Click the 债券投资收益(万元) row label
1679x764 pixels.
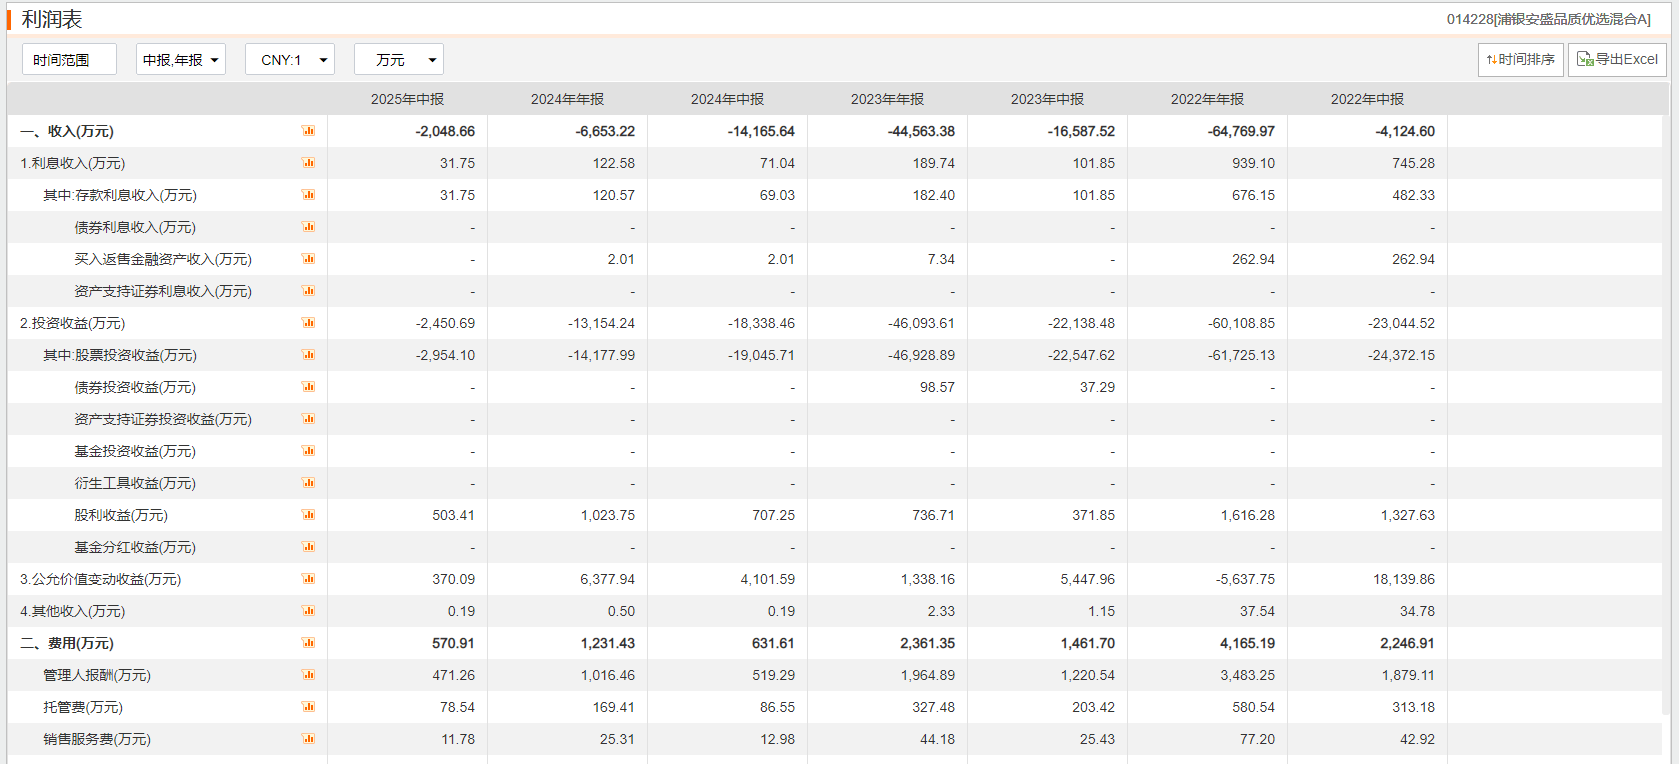[135, 387]
